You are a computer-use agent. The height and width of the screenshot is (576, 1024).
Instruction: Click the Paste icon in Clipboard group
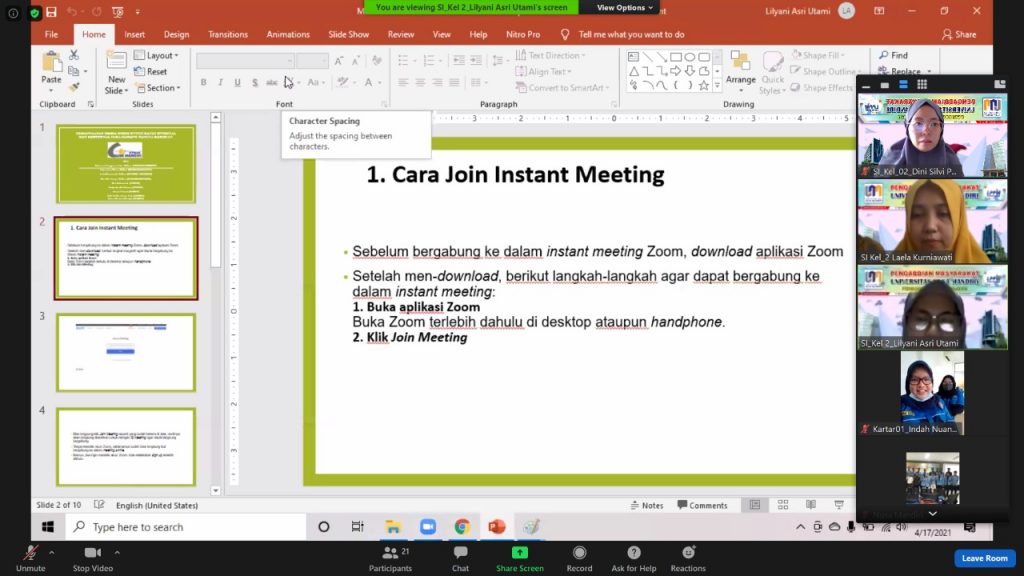click(x=51, y=68)
